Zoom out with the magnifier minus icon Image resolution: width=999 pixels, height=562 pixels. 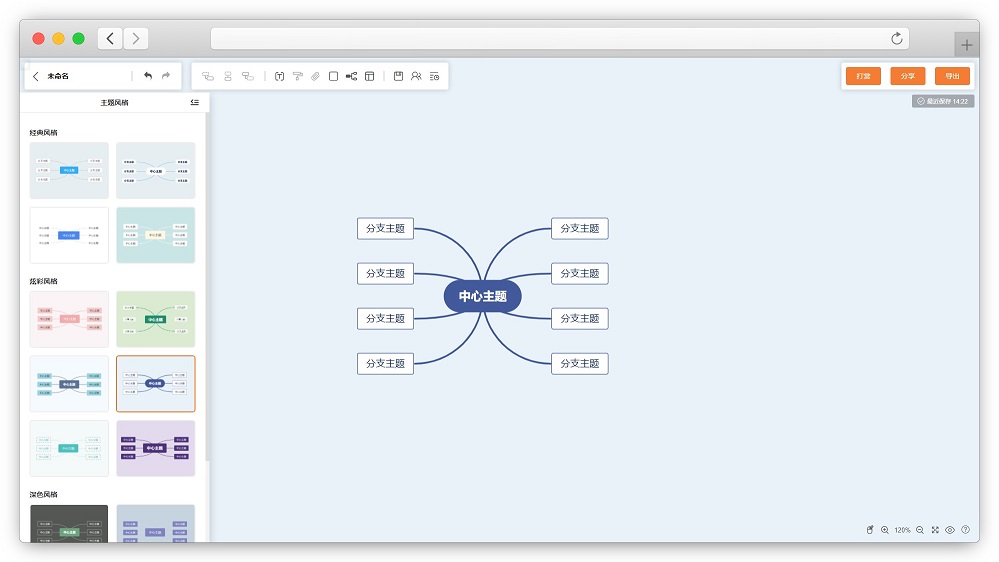click(x=920, y=530)
